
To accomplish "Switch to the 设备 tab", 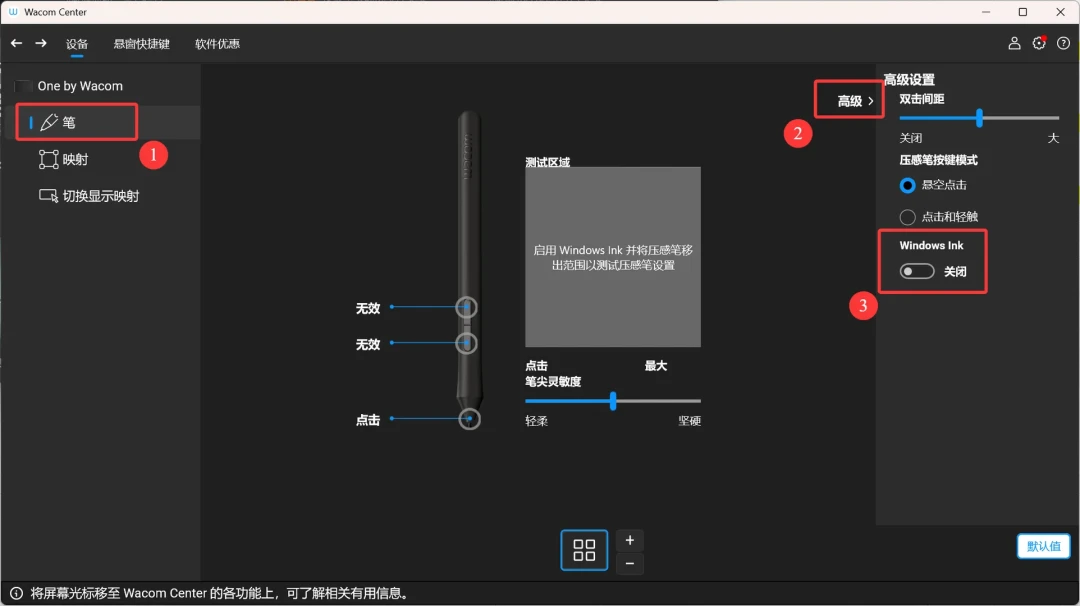I will tap(77, 44).
